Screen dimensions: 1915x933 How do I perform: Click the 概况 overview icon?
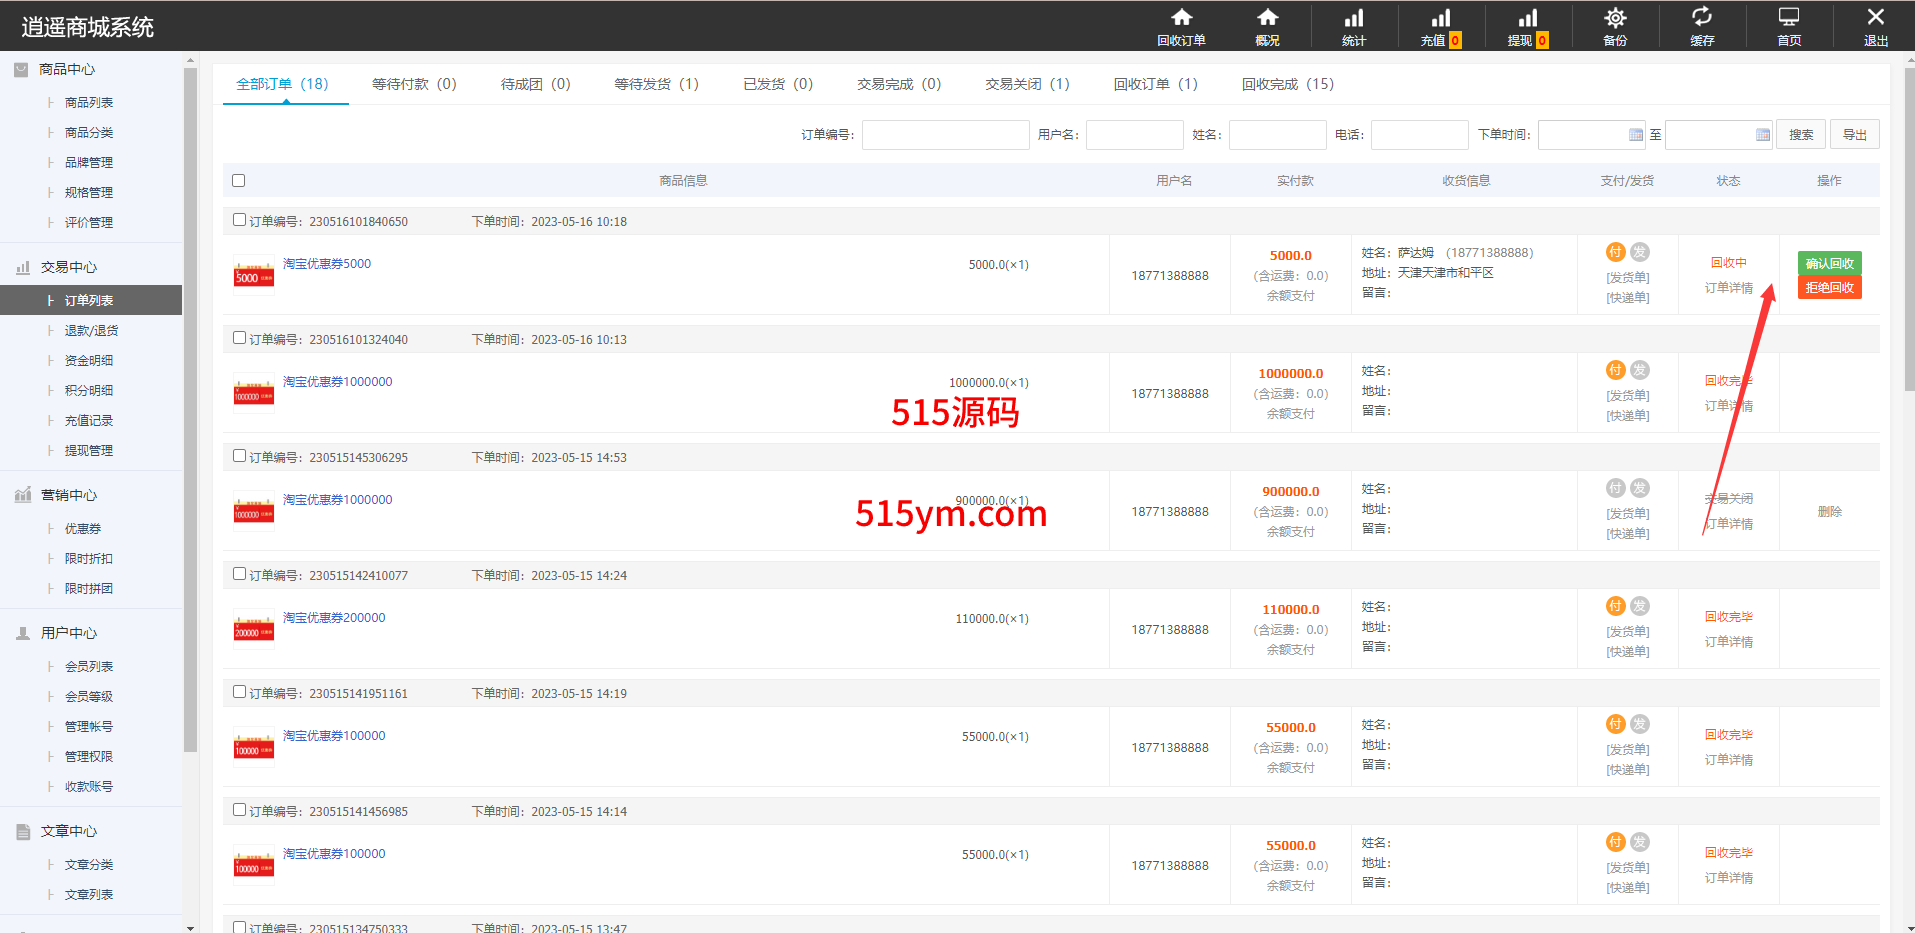point(1267,18)
